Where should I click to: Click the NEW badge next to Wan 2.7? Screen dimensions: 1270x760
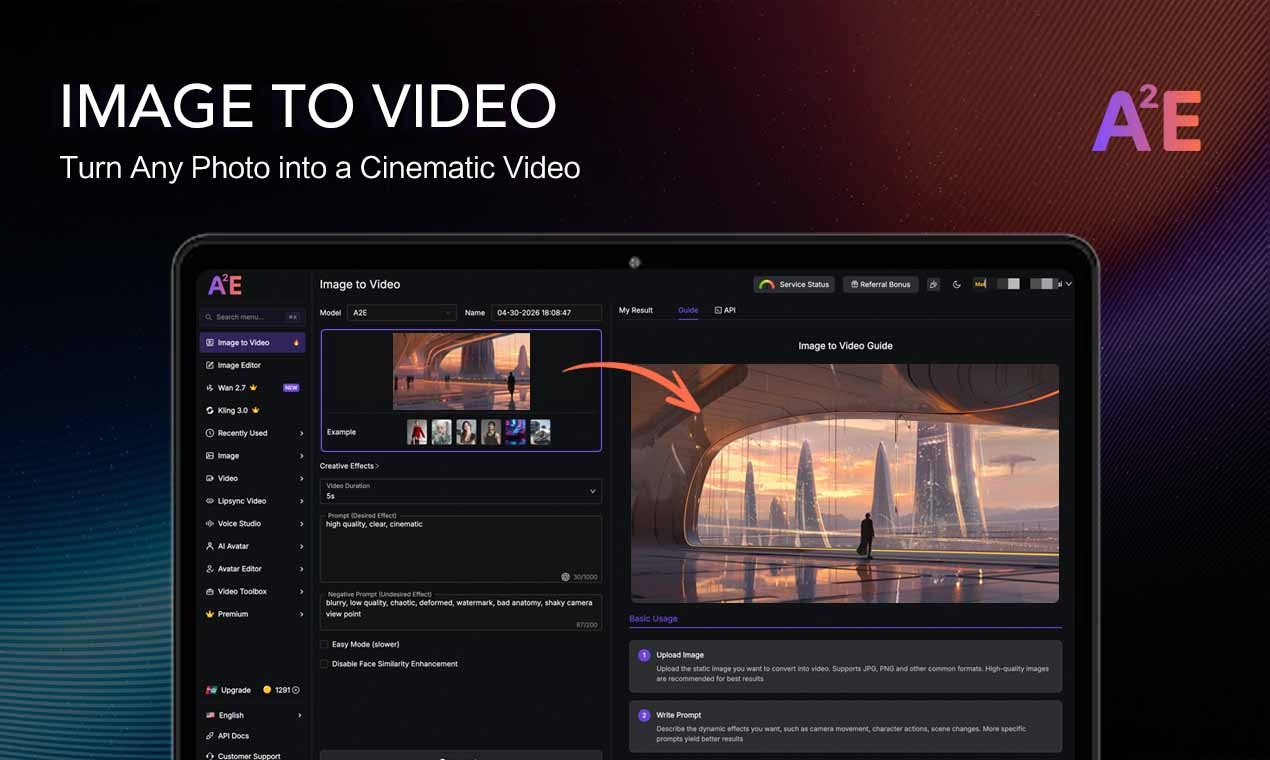click(291, 388)
